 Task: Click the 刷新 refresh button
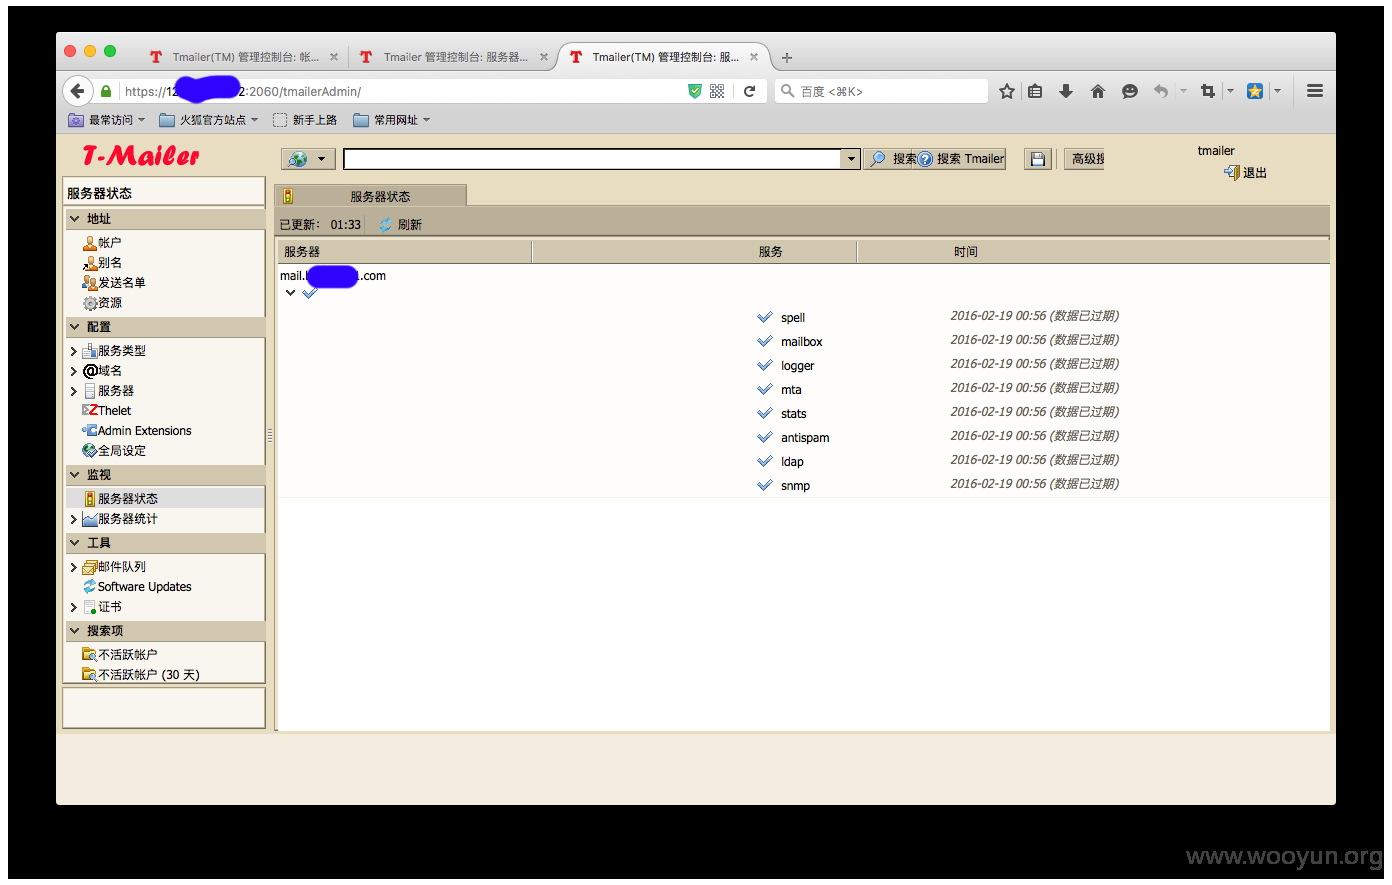coord(401,225)
